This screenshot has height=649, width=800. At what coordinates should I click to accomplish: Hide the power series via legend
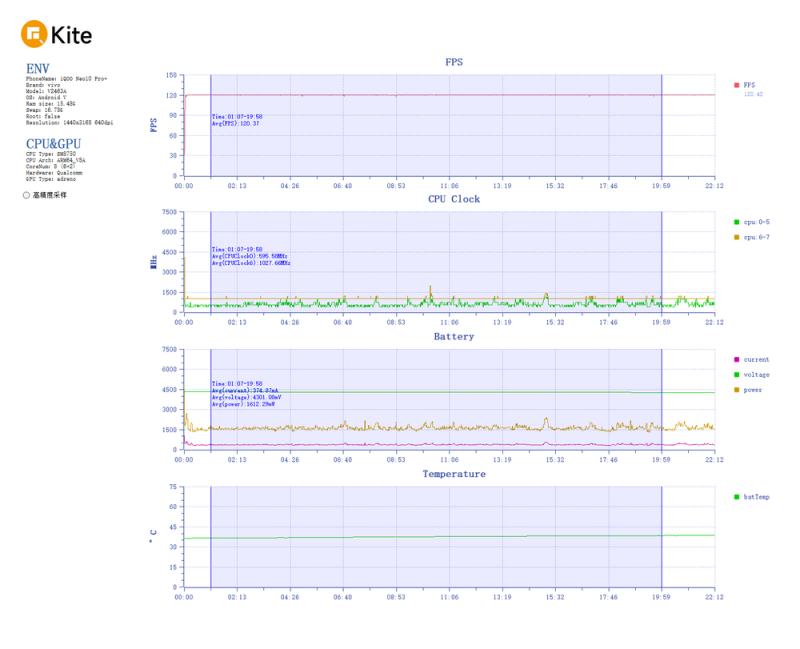(752, 389)
